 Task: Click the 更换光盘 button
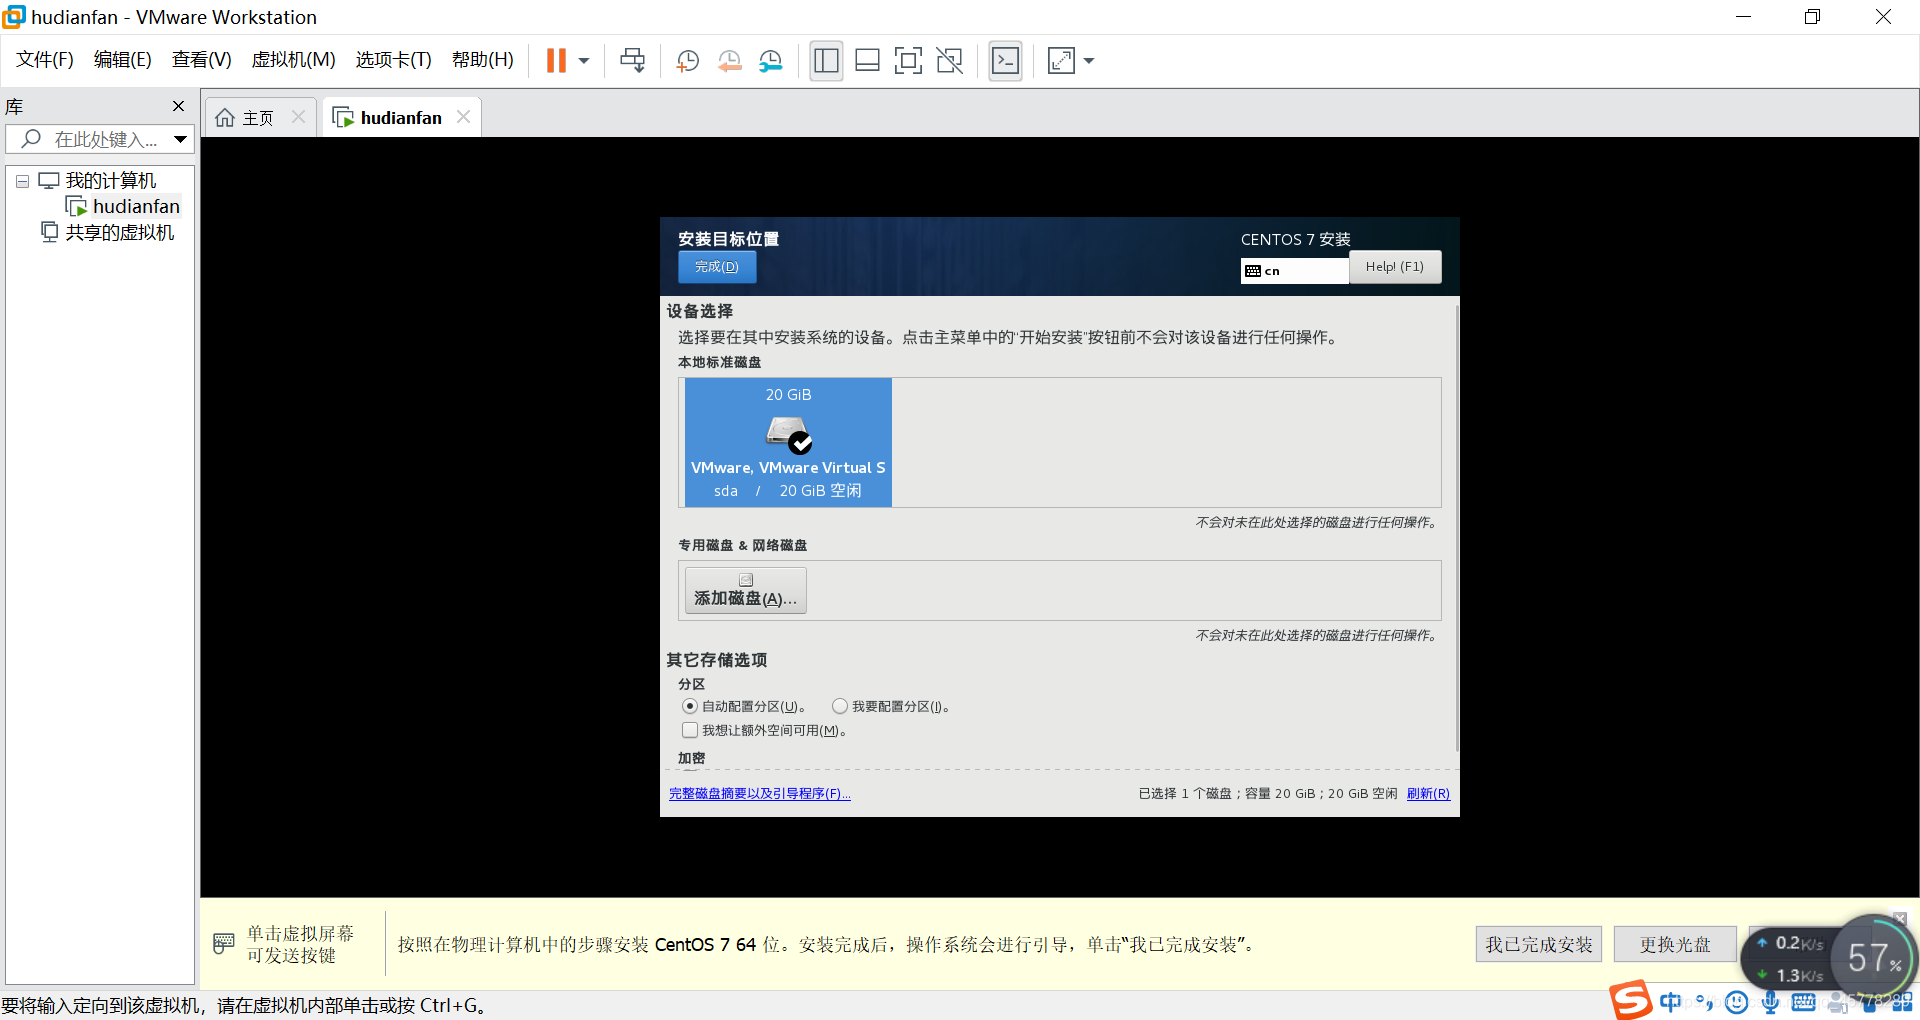click(1675, 944)
